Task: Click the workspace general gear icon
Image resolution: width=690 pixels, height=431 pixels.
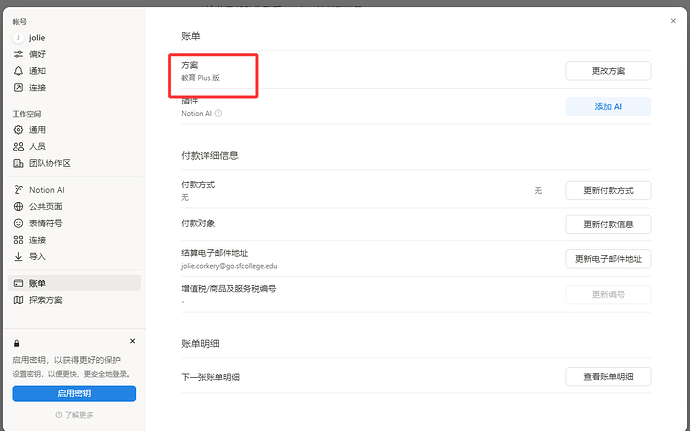Action: pos(18,130)
